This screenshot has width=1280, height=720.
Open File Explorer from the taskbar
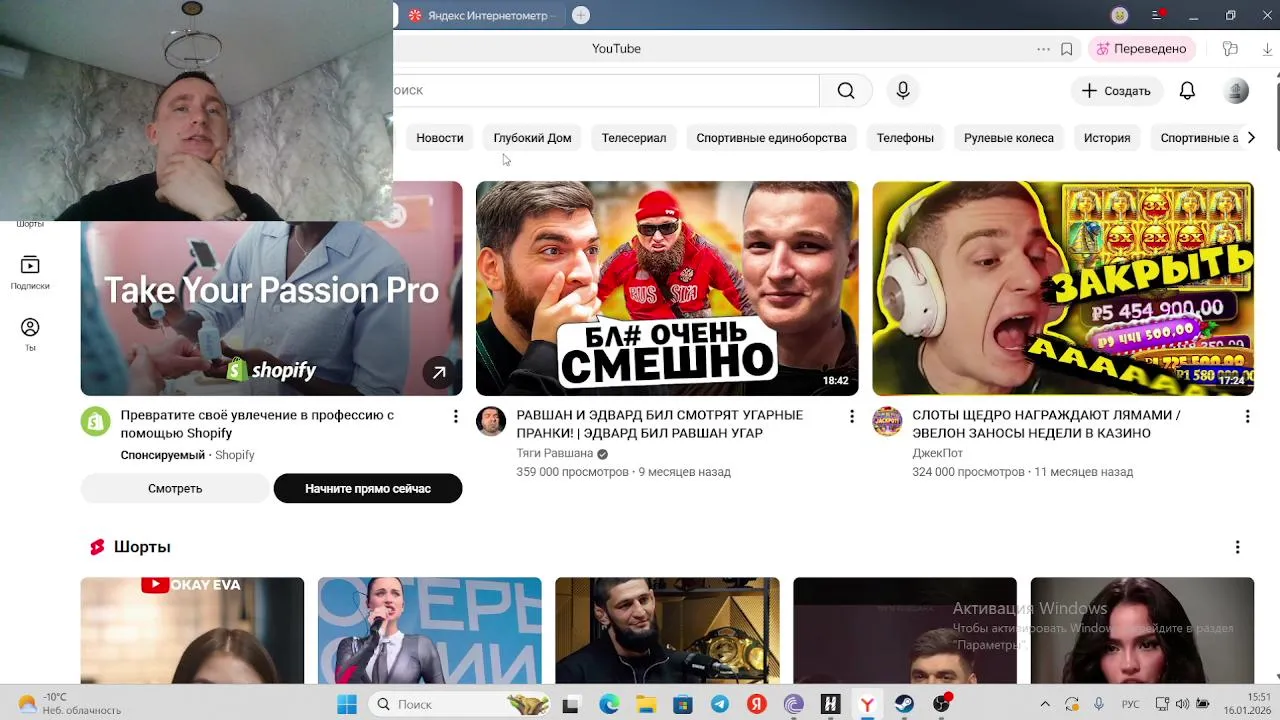(646, 704)
